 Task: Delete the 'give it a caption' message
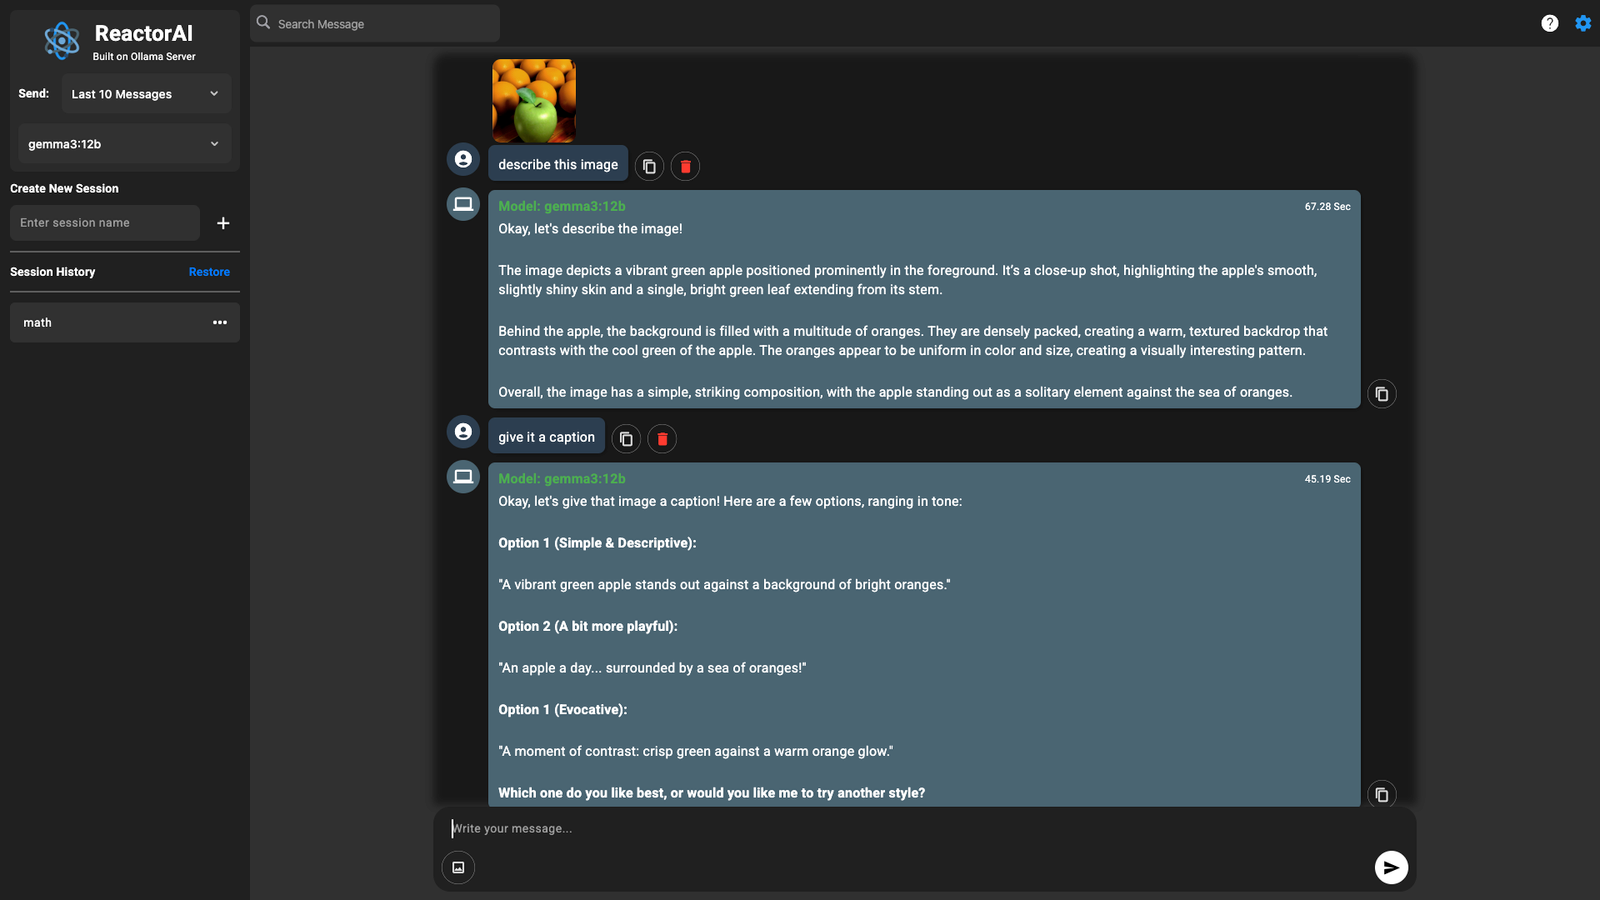click(662, 438)
